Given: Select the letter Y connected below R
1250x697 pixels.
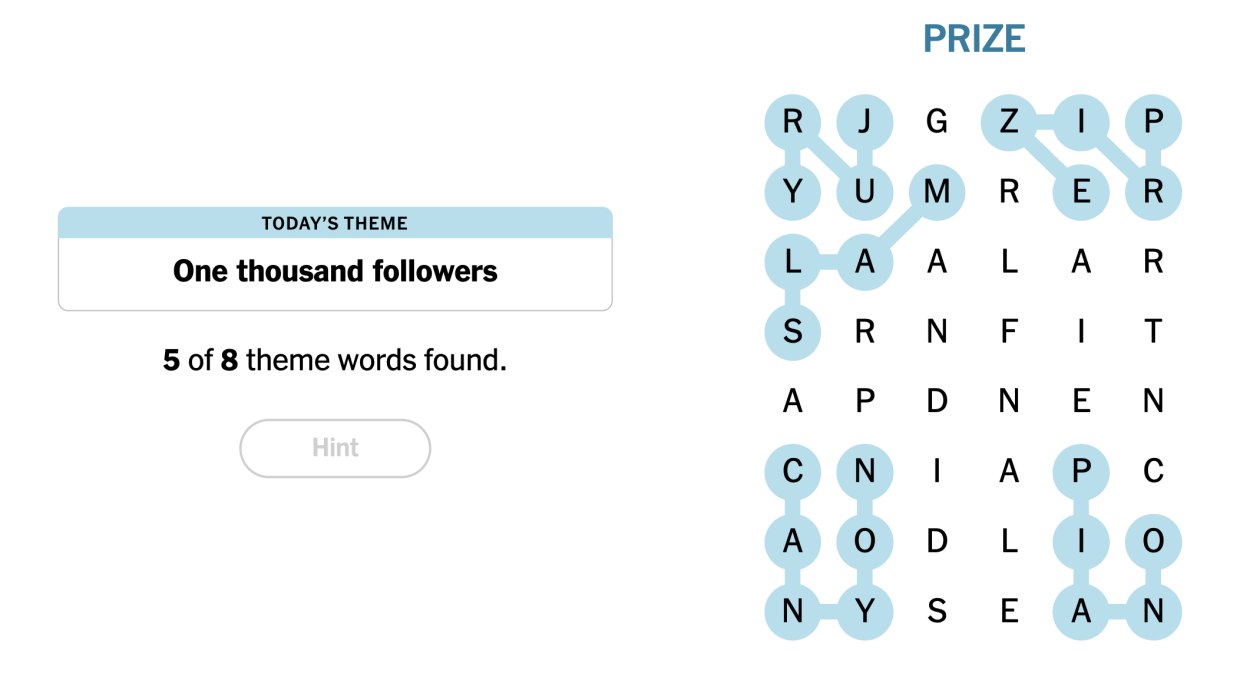Looking at the screenshot, I should [793, 192].
